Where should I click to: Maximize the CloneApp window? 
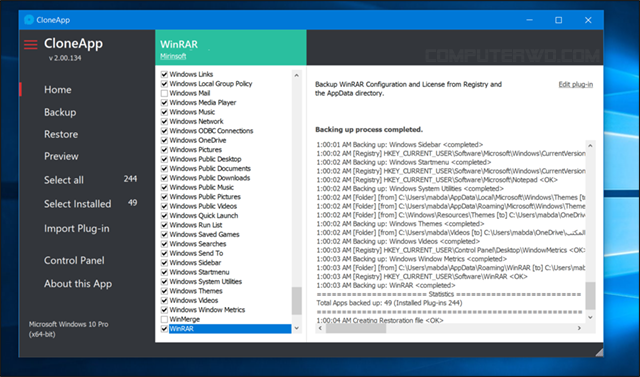(x=559, y=20)
